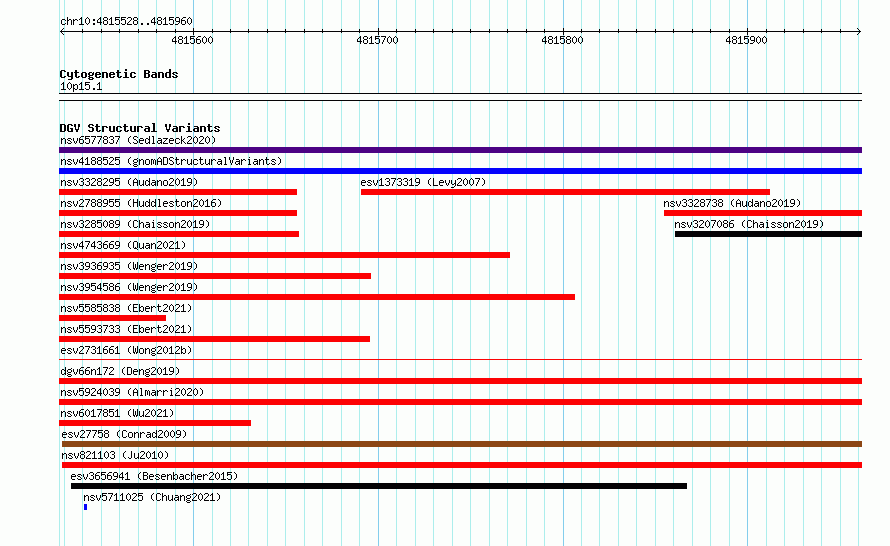Click the ruler's left arrow end

click(62, 32)
